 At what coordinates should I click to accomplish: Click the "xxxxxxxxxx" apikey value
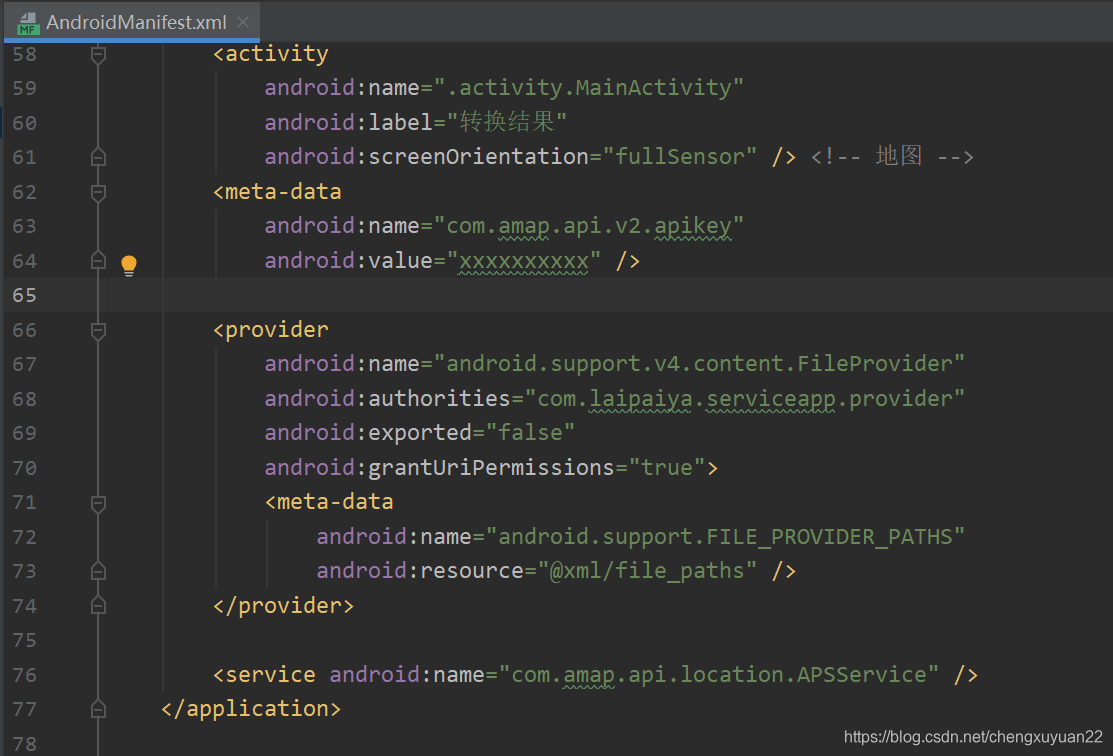point(524,261)
